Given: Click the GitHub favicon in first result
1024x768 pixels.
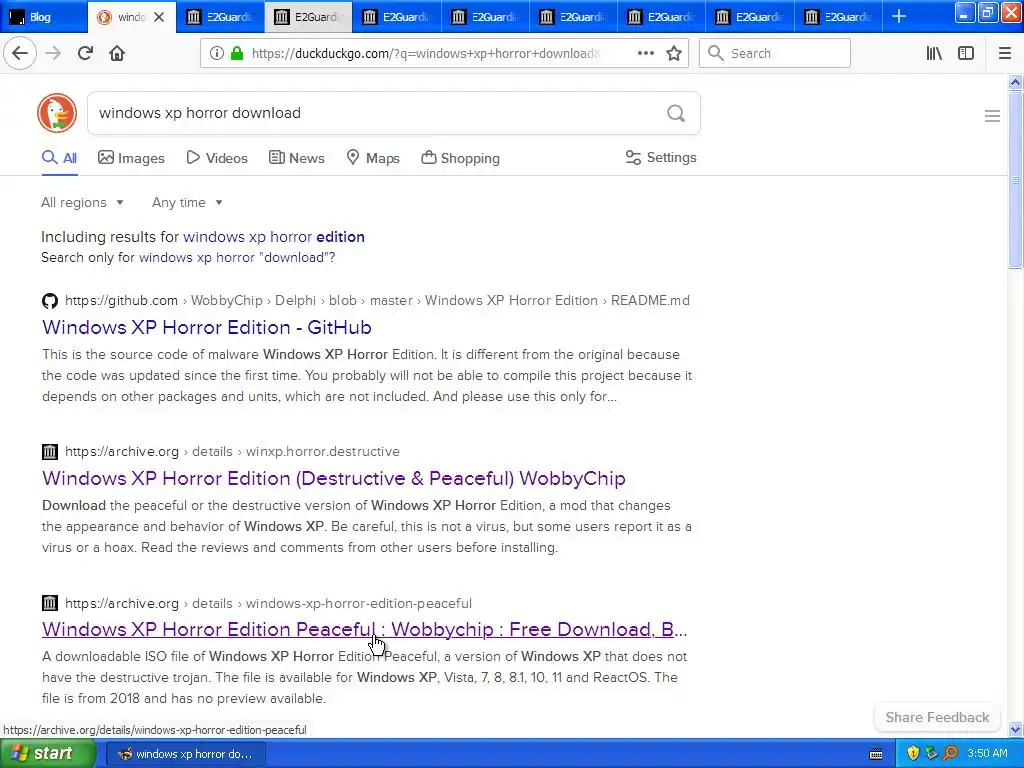Looking at the screenshot, I should pos(50,300).
